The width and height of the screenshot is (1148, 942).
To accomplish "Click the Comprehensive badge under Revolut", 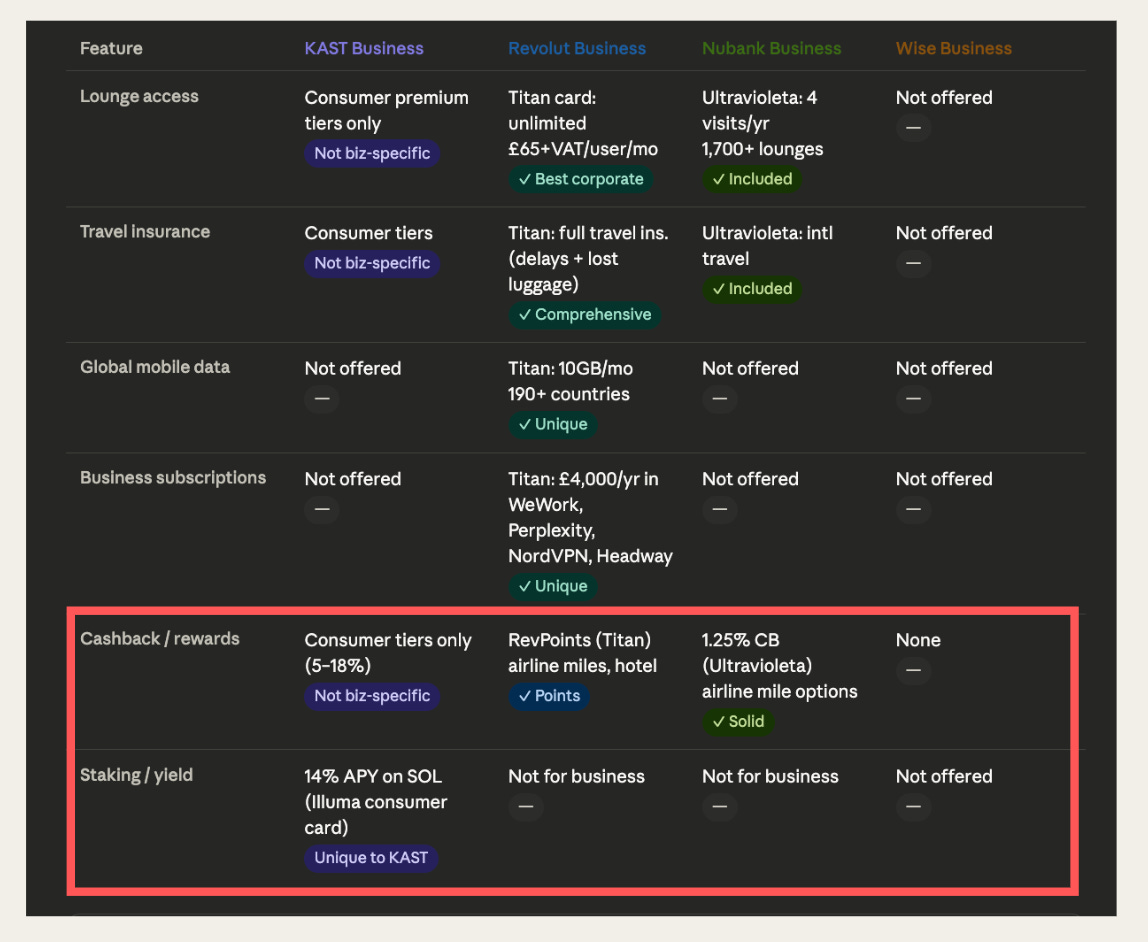I will (584, 315).
